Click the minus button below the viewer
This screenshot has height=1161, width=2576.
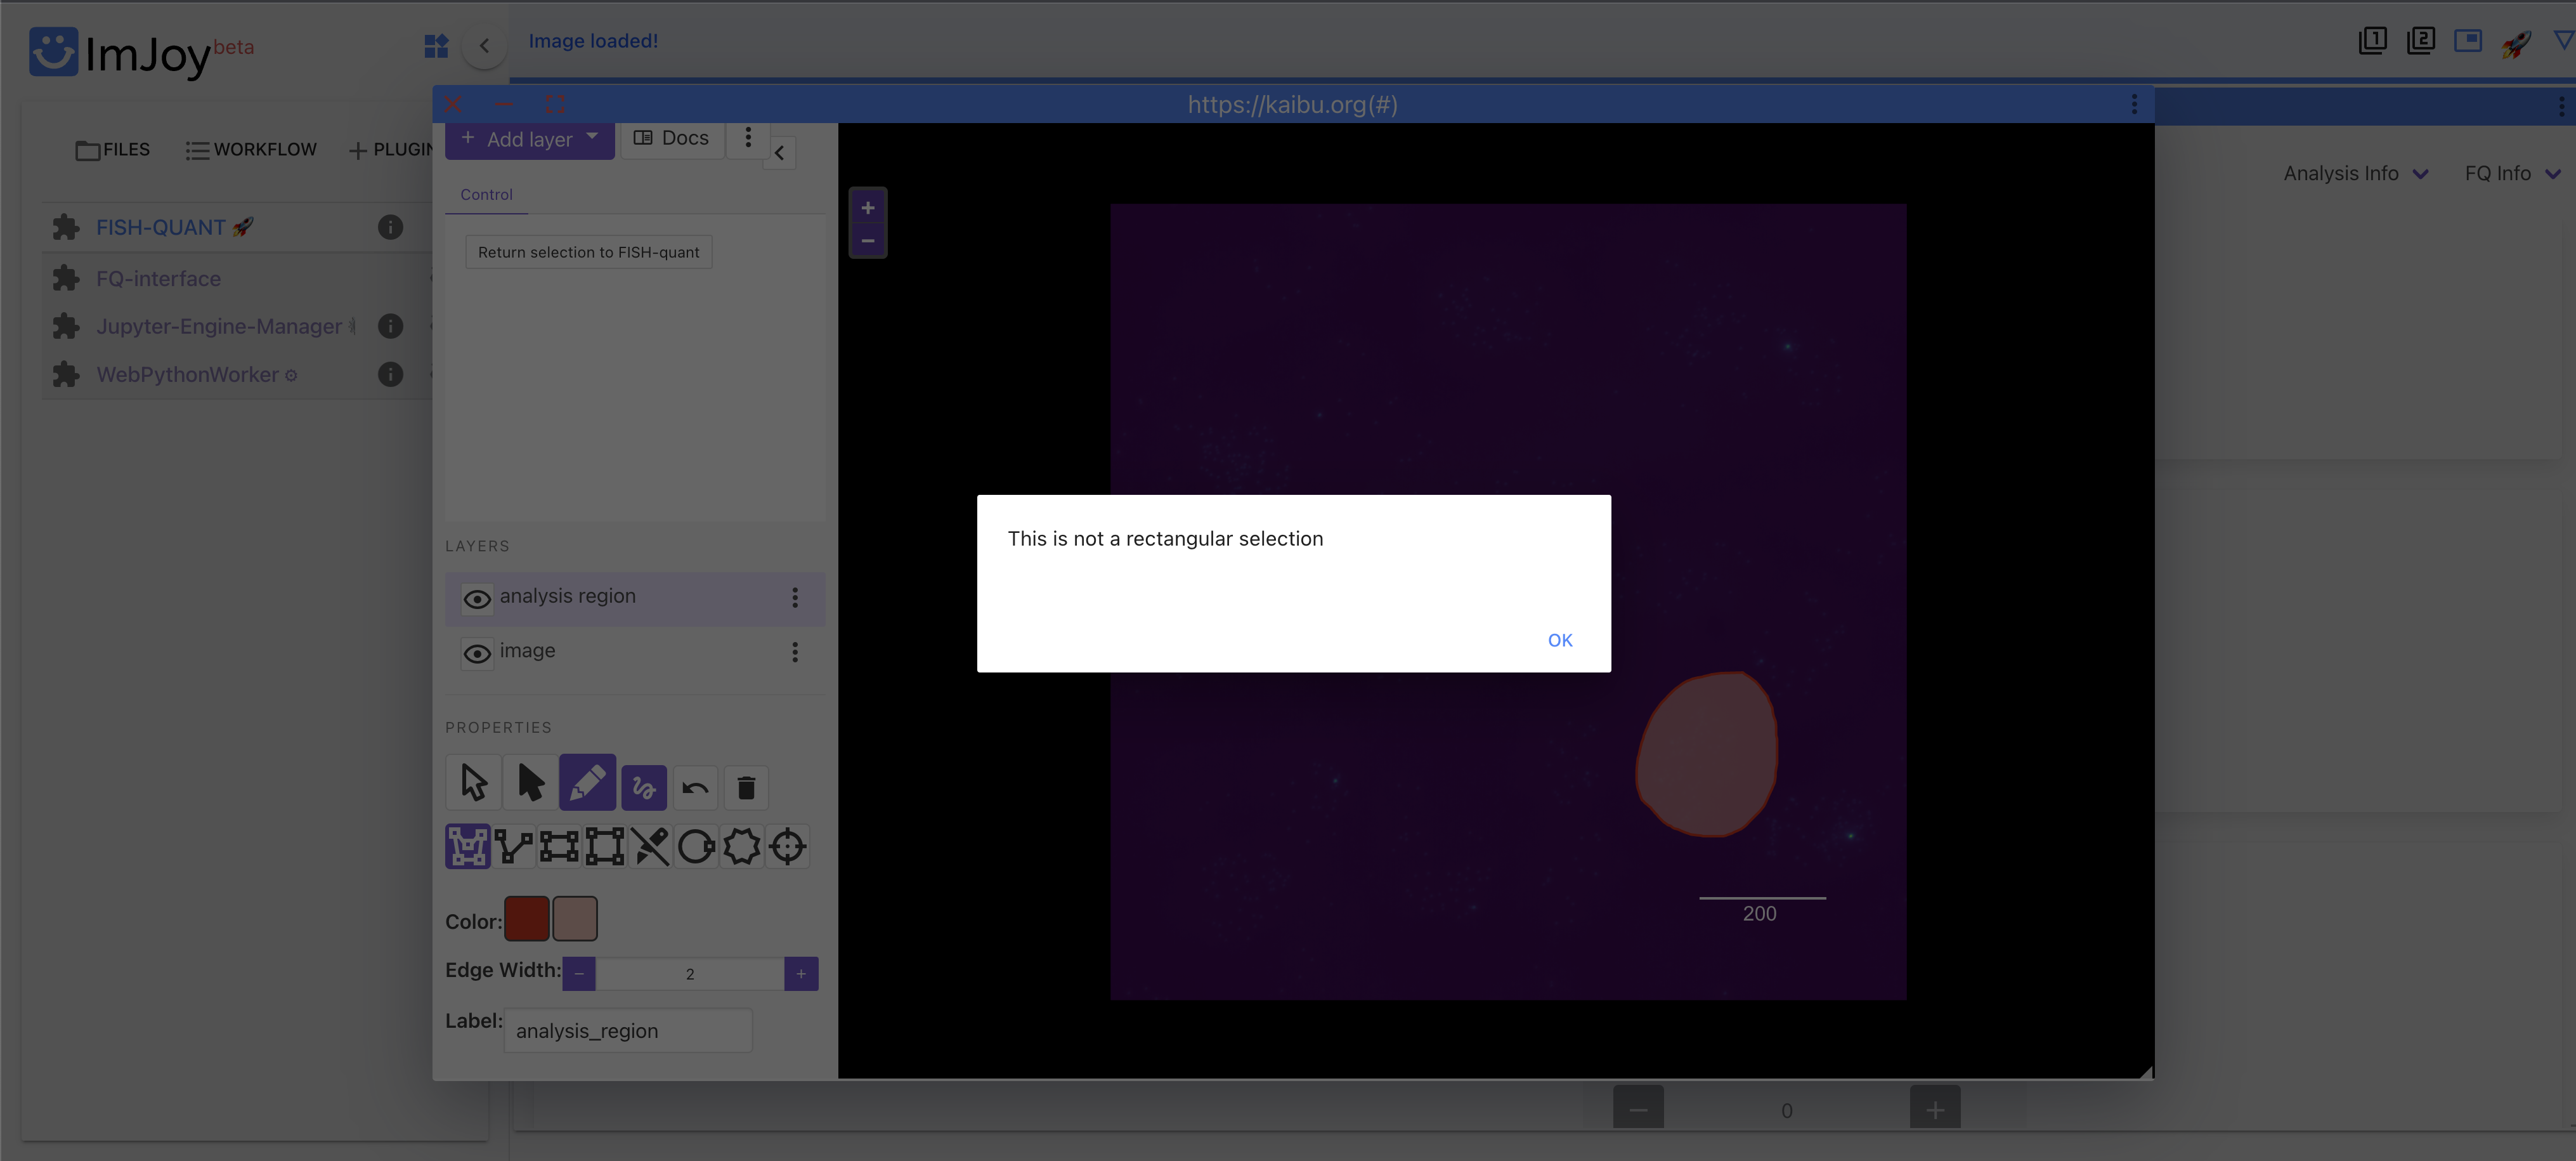pos(1638,1109)
